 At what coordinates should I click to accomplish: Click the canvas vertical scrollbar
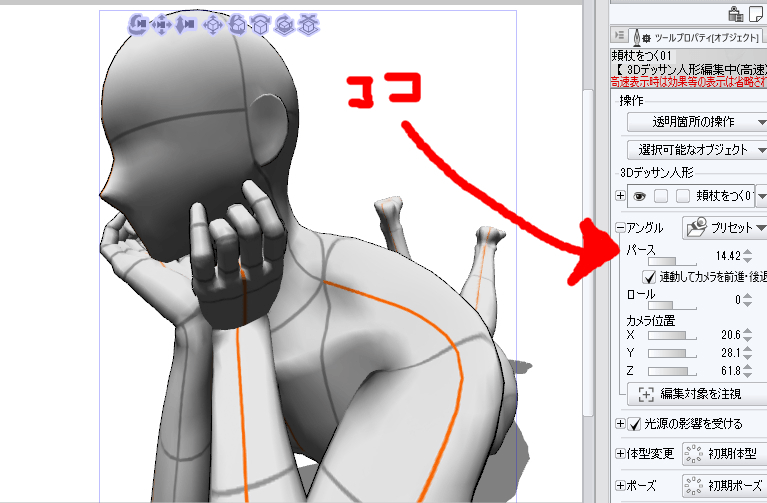[588, 252]
